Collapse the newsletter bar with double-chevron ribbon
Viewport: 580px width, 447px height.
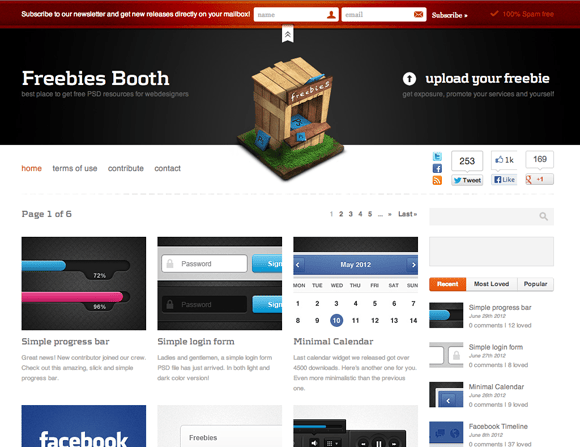pos(287,34)
